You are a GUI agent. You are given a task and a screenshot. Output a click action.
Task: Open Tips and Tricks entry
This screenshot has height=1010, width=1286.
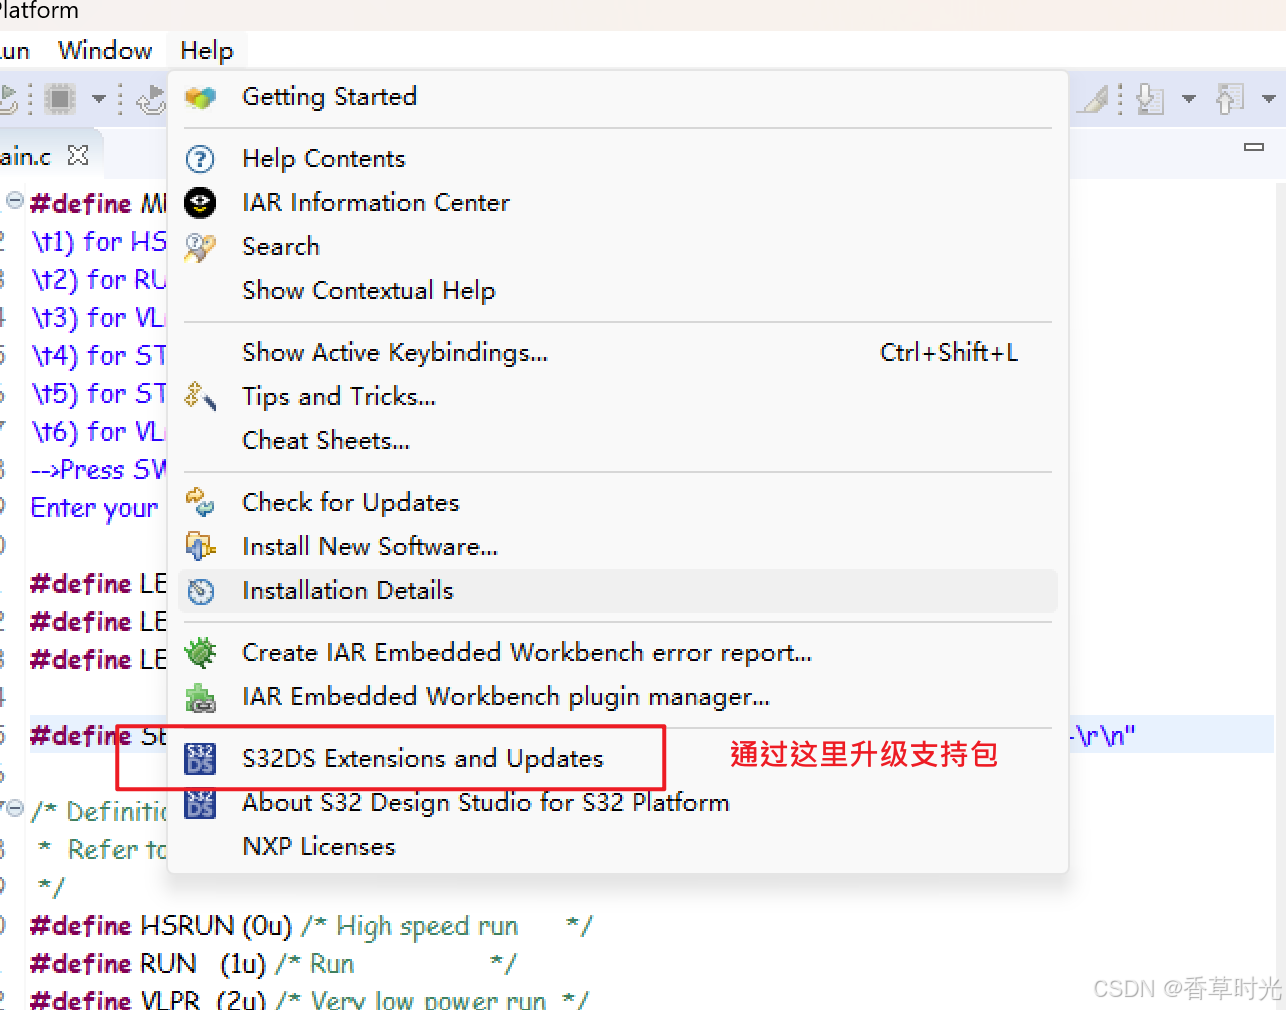pos(618,397)
